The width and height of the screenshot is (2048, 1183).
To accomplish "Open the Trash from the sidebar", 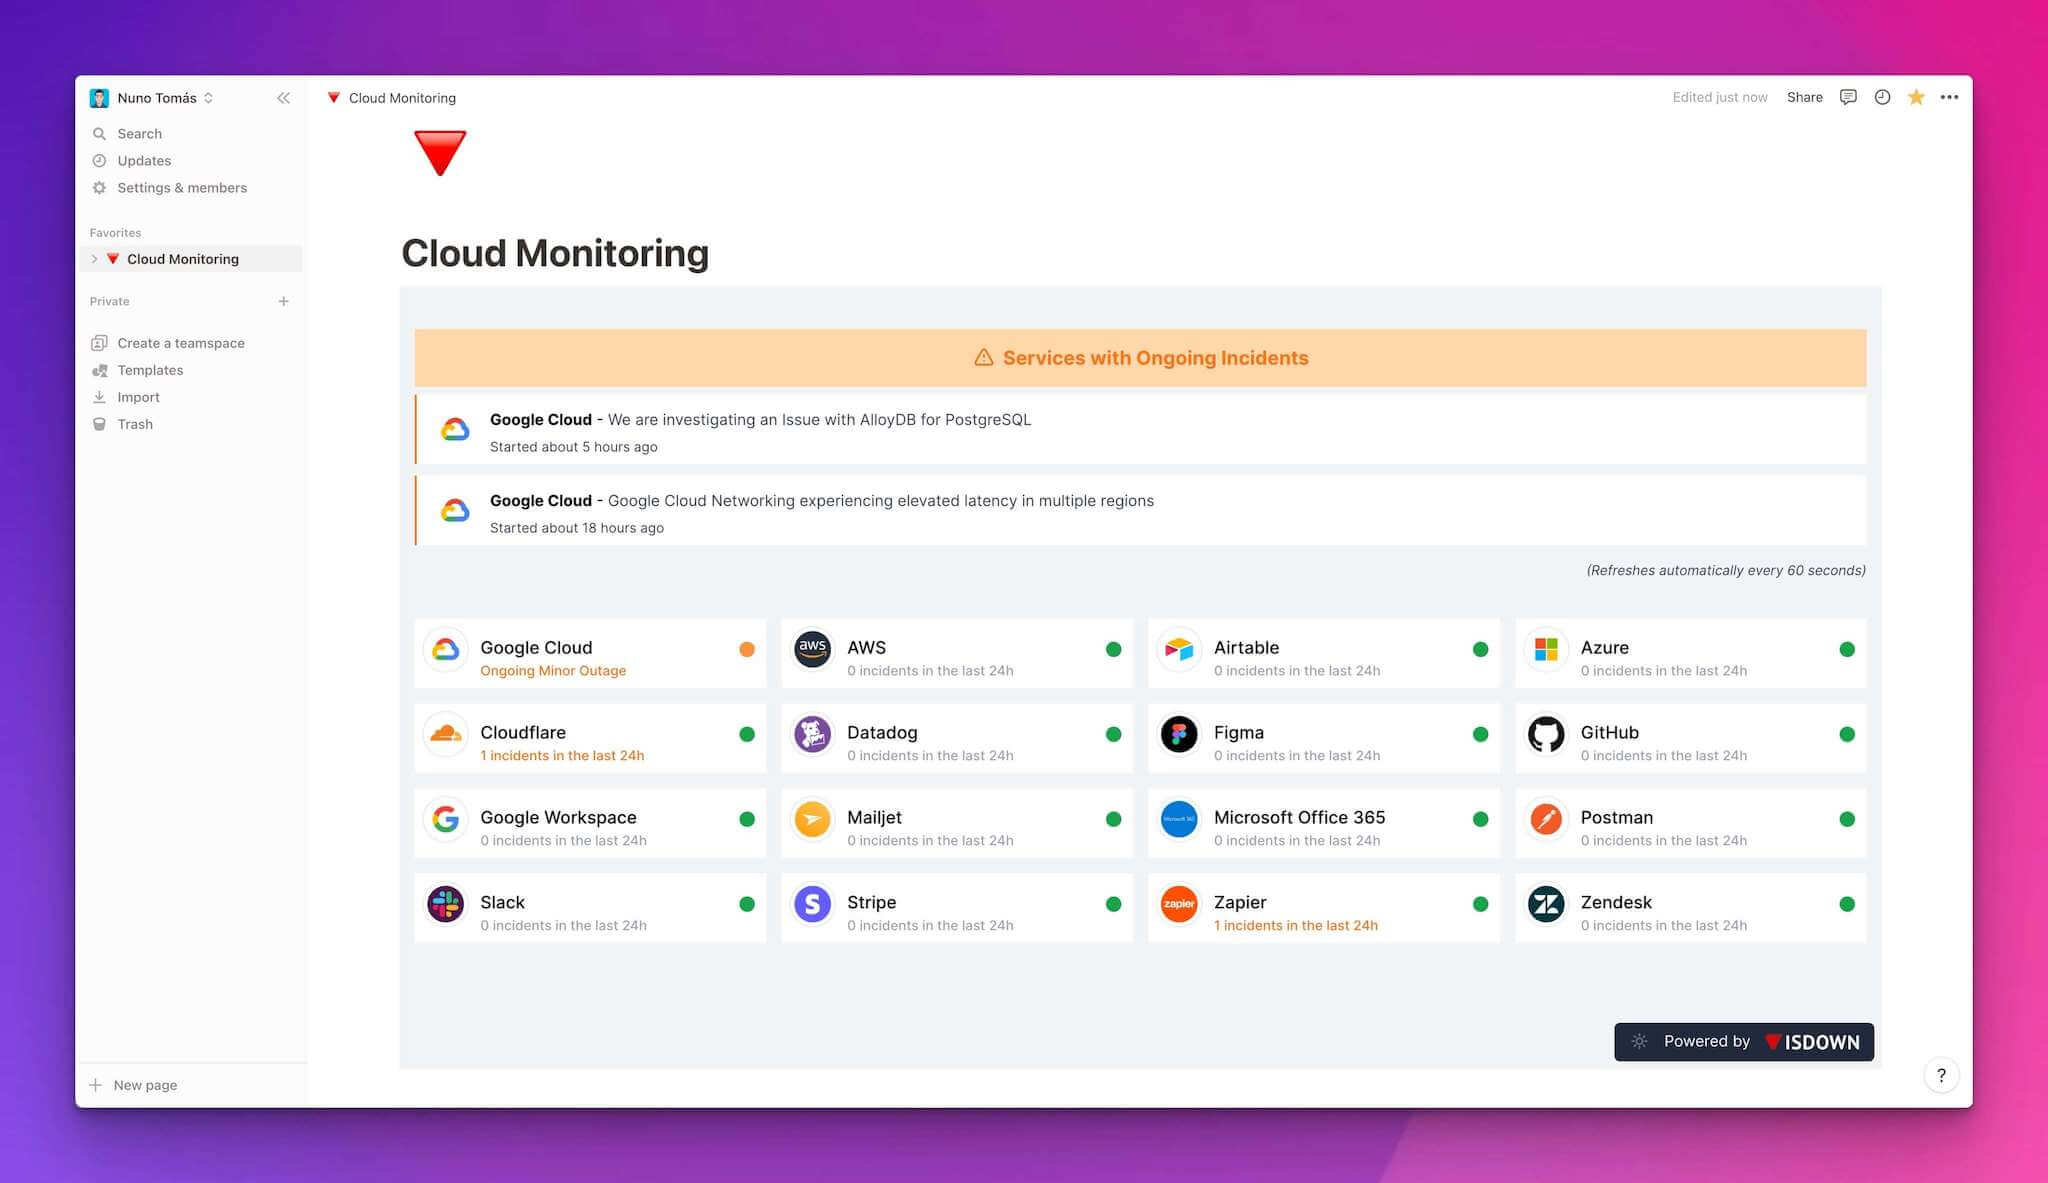I will pyautogui.click(x=134, y=423).
